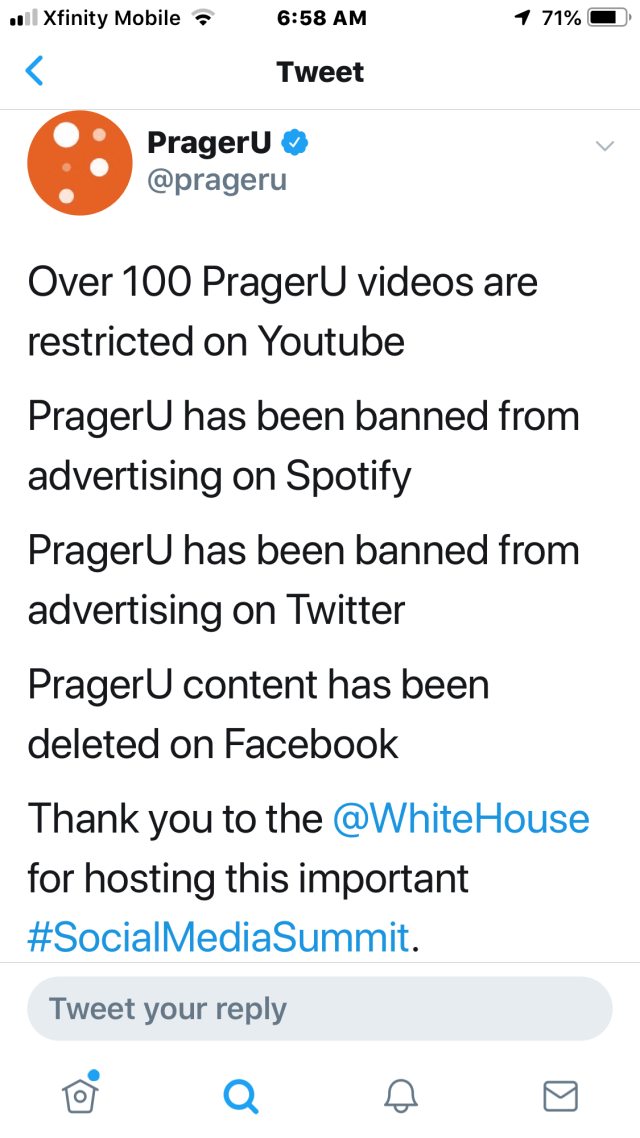
Task: Open the Notifications bell tab
Action: 400,1096
